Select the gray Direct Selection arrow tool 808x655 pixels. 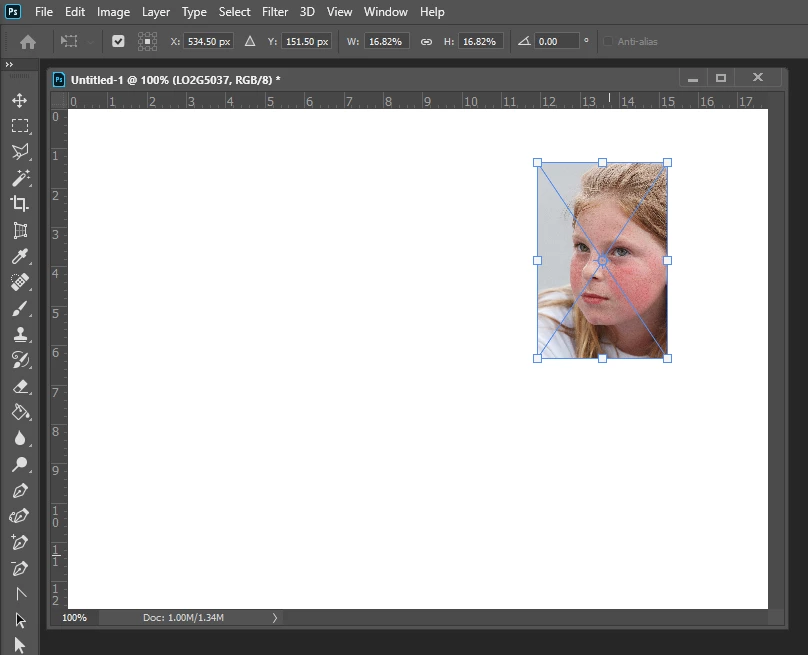[20, 645]
